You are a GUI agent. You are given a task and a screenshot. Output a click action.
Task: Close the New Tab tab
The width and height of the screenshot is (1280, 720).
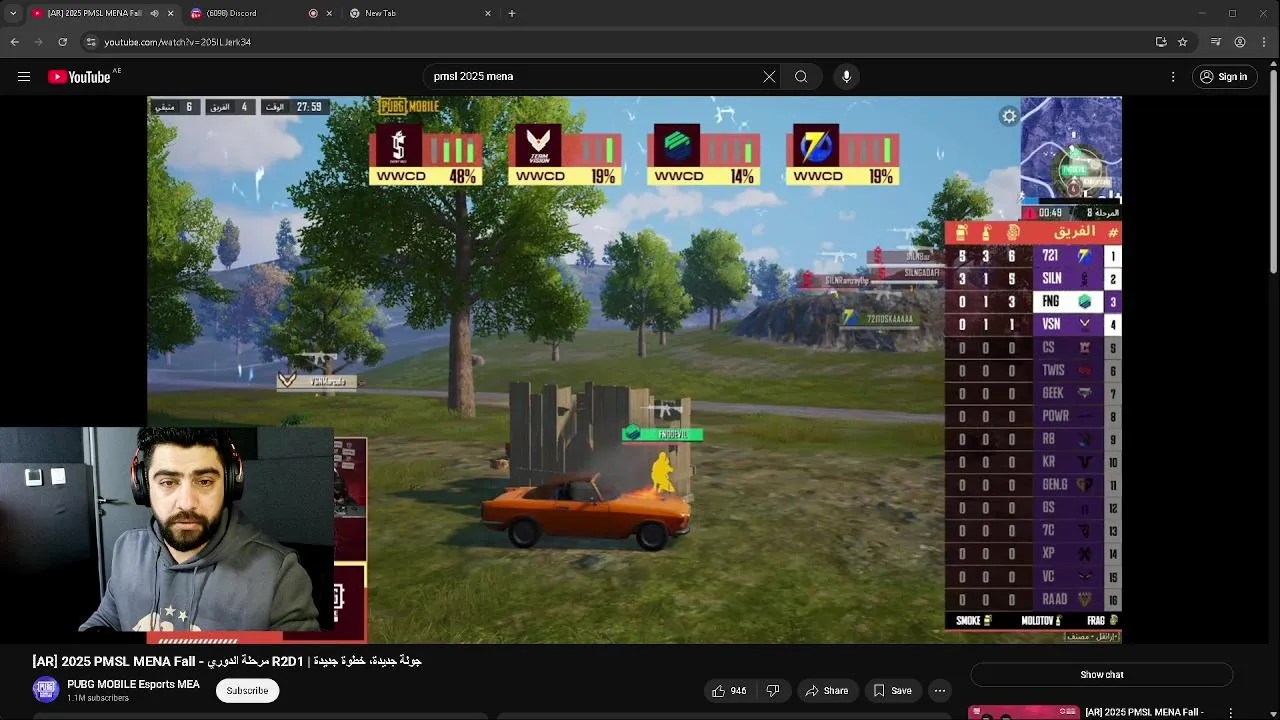click(488, 13)
